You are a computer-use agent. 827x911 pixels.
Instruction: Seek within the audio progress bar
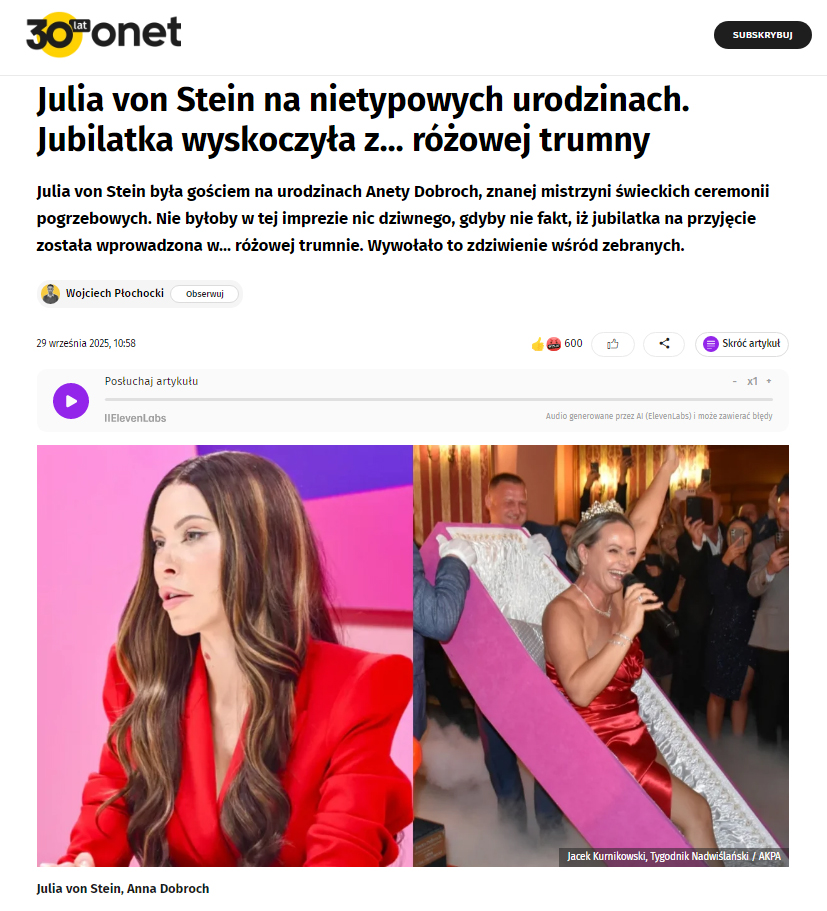439,400
